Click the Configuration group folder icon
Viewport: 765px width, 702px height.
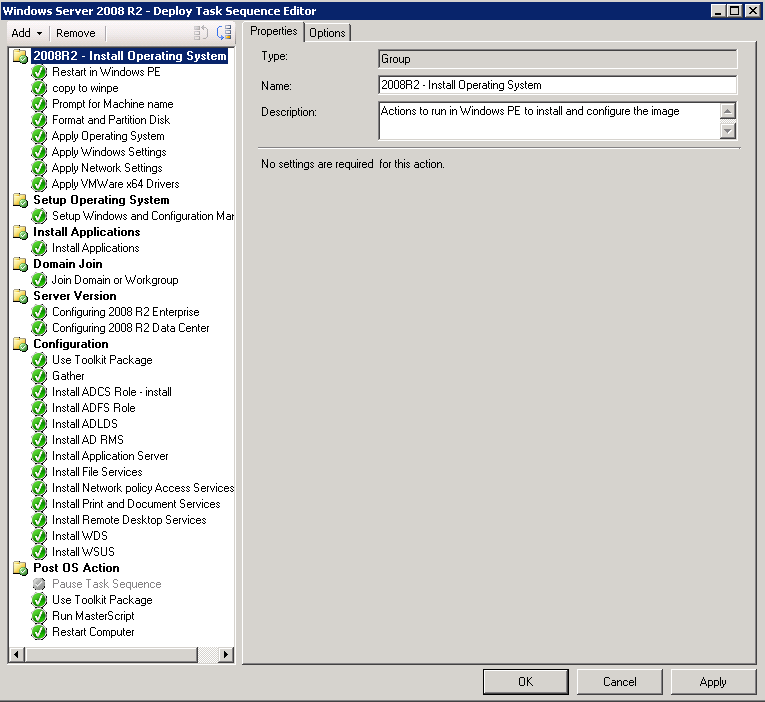coord(20,344)
